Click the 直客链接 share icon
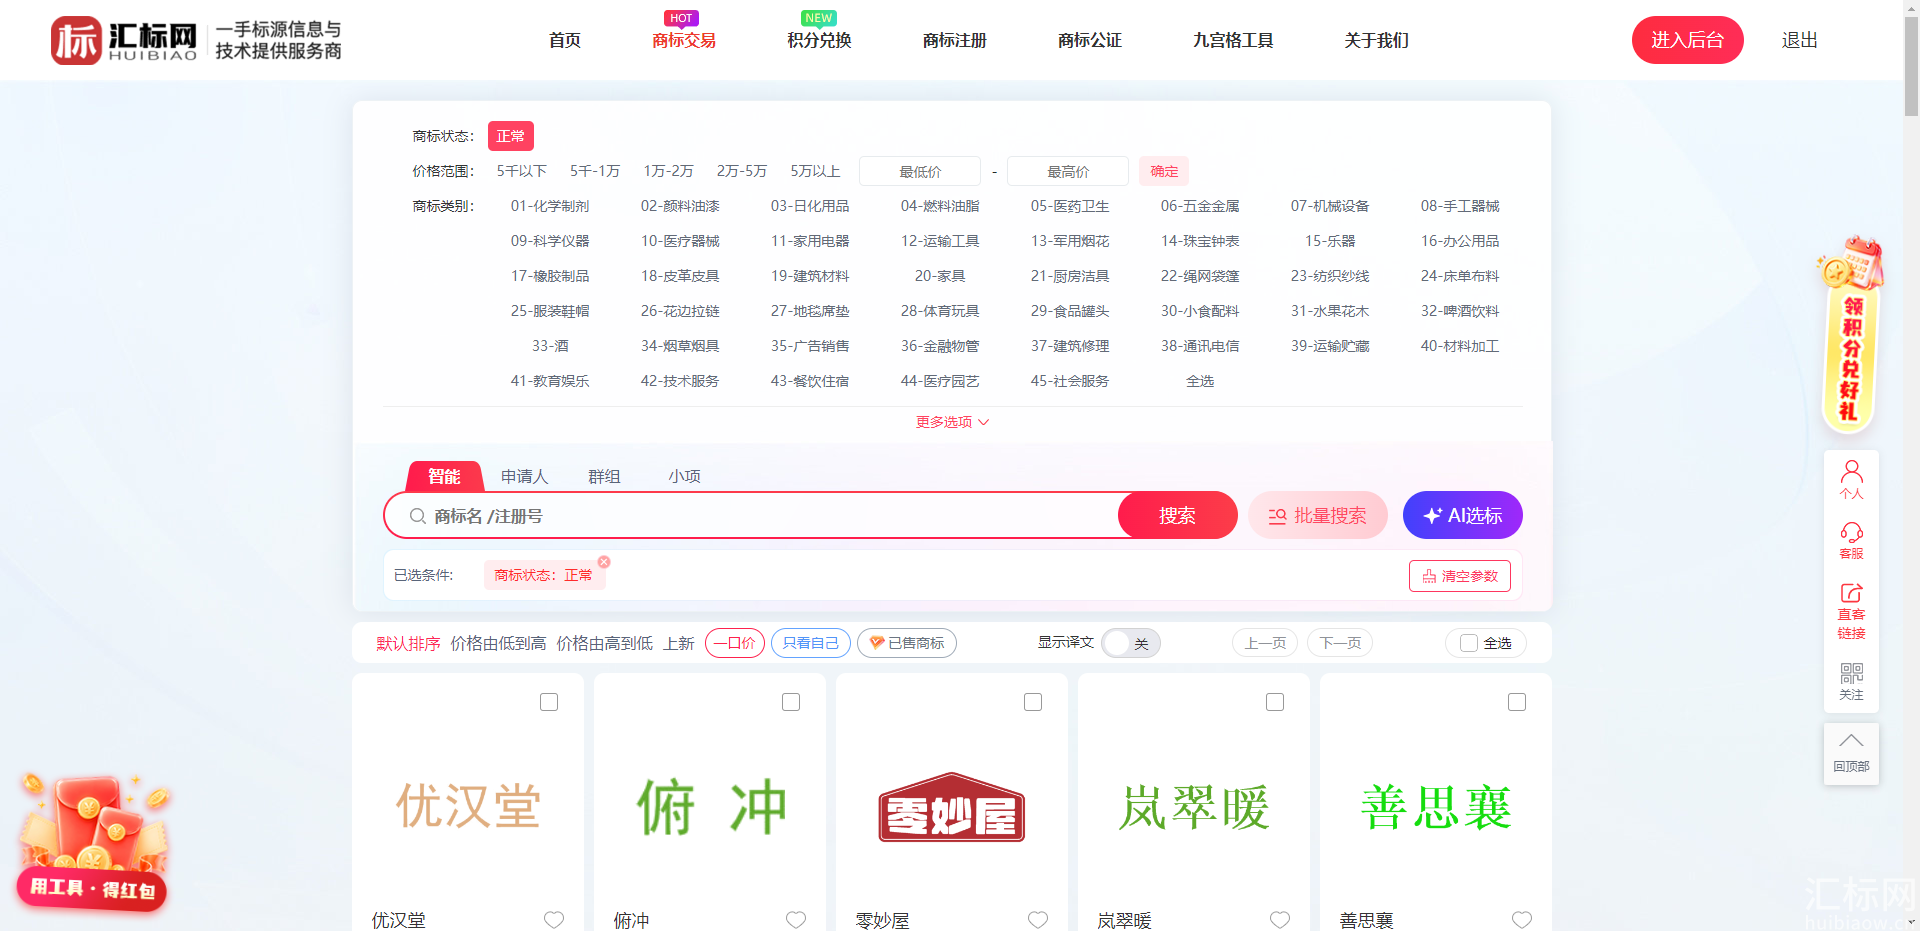 (x=1851, y=611)
